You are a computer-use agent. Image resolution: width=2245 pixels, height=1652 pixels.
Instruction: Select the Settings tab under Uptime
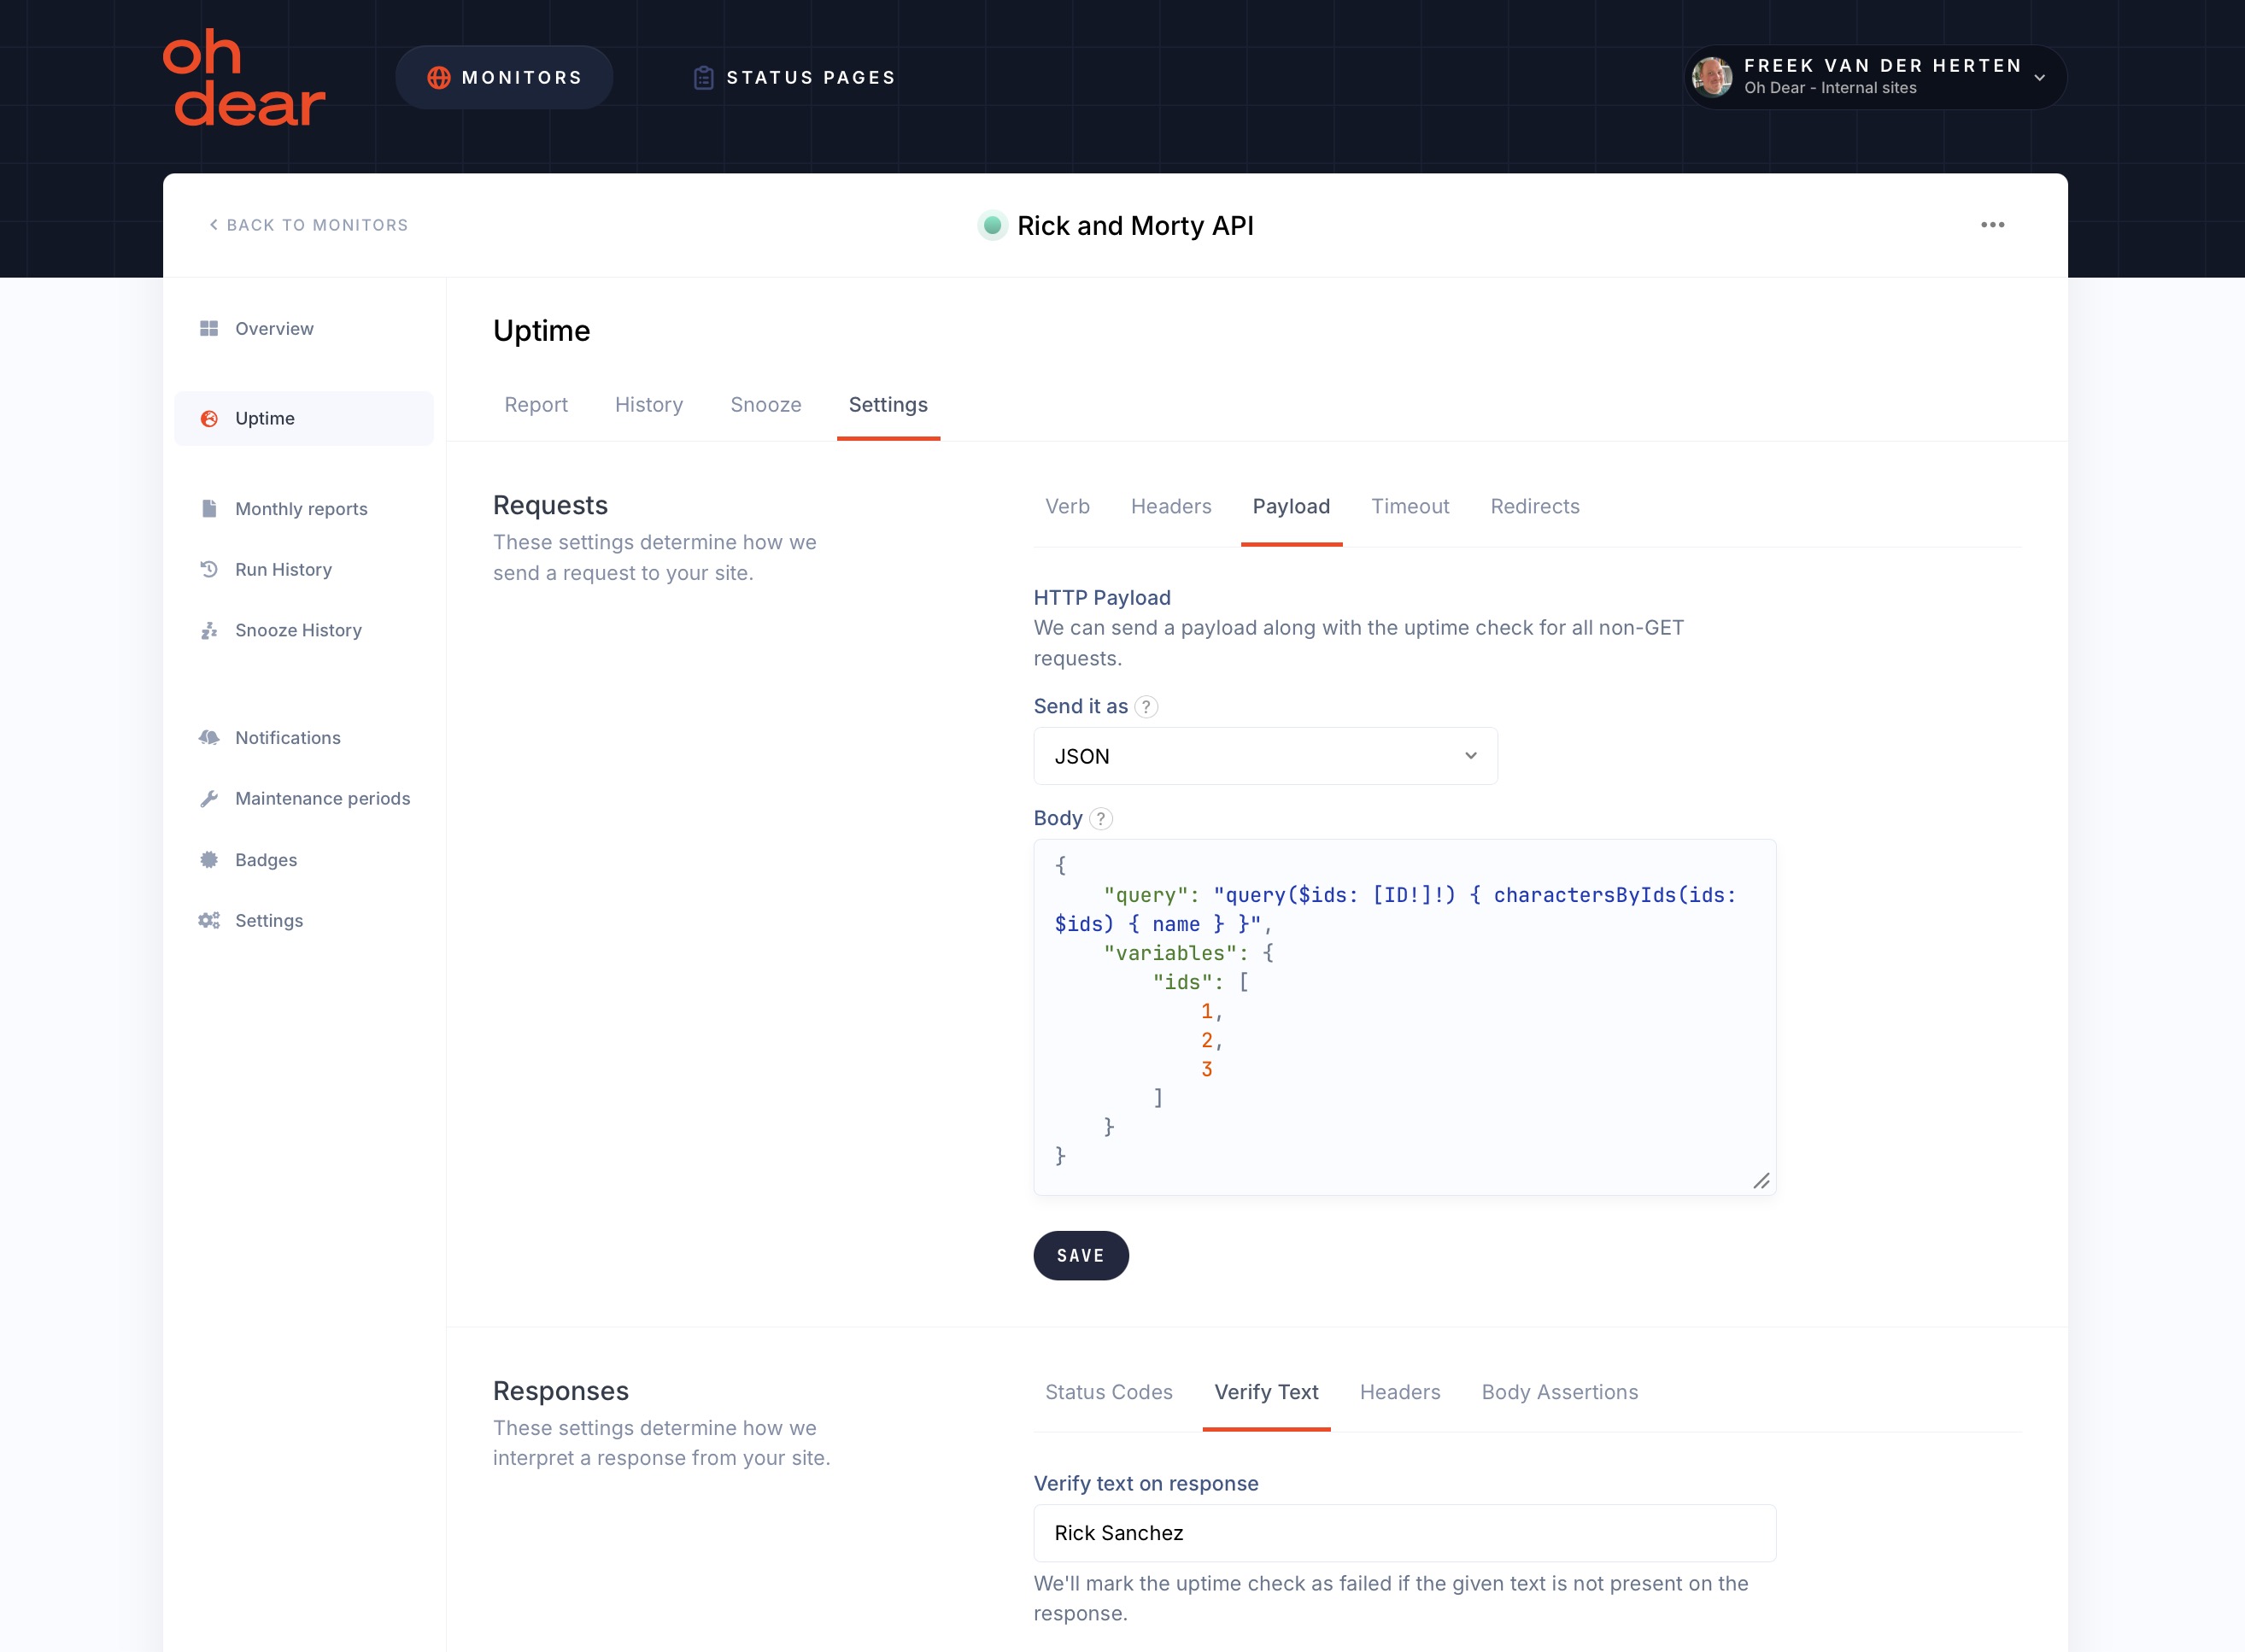888,405
